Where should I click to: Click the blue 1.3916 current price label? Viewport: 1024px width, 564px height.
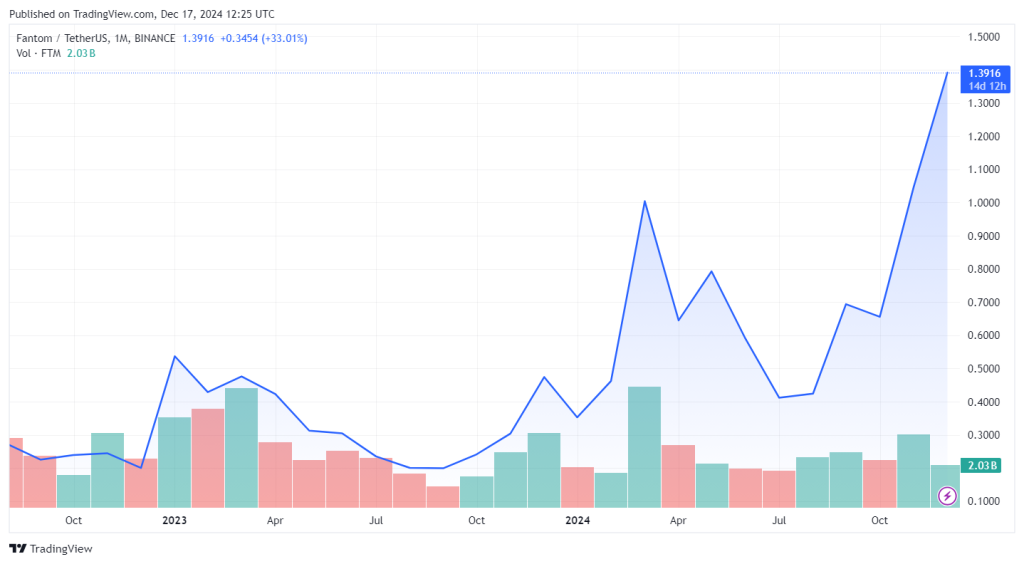coord(984,73)
